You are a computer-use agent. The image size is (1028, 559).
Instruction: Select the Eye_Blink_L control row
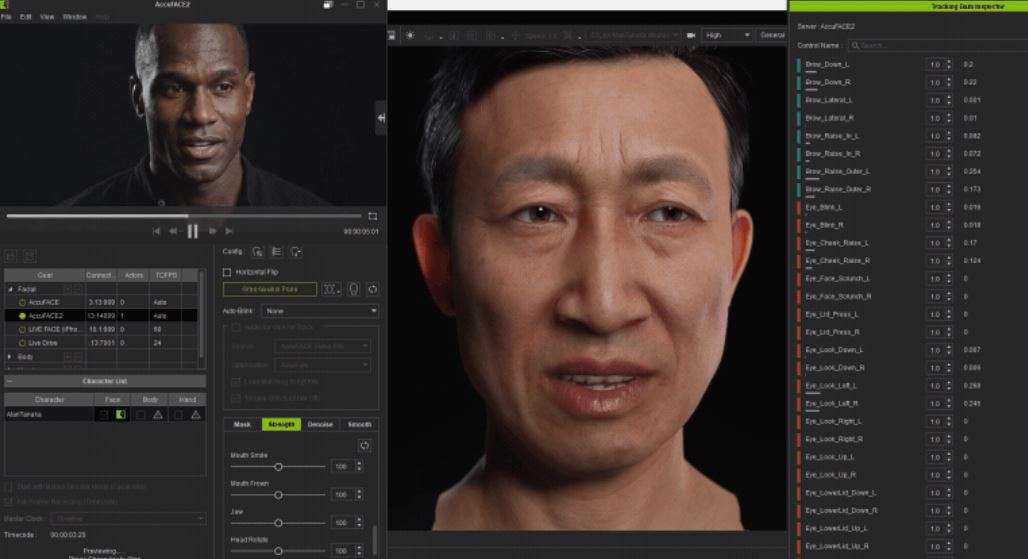tap(911, 207)
